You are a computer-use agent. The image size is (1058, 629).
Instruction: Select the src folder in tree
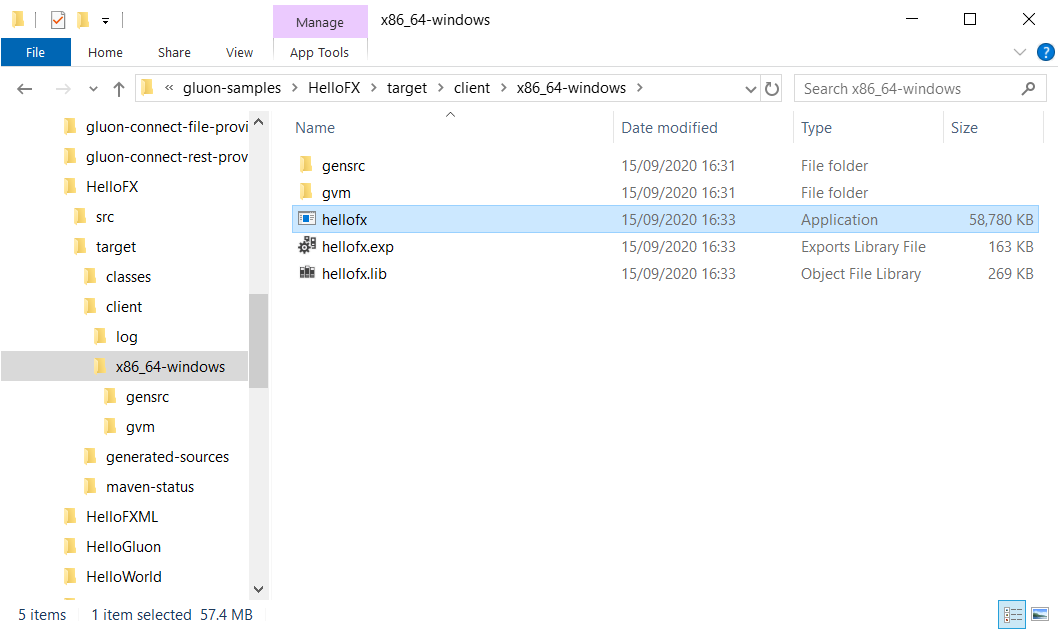[x=105, y=217]
